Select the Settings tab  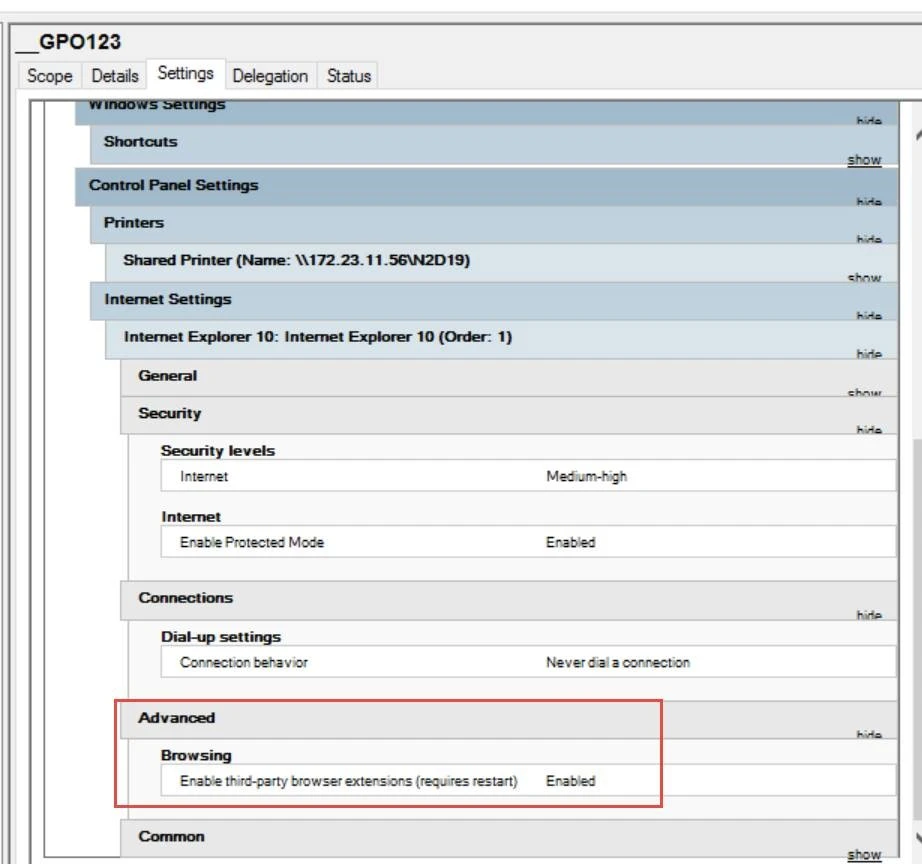tap(185, 74)
